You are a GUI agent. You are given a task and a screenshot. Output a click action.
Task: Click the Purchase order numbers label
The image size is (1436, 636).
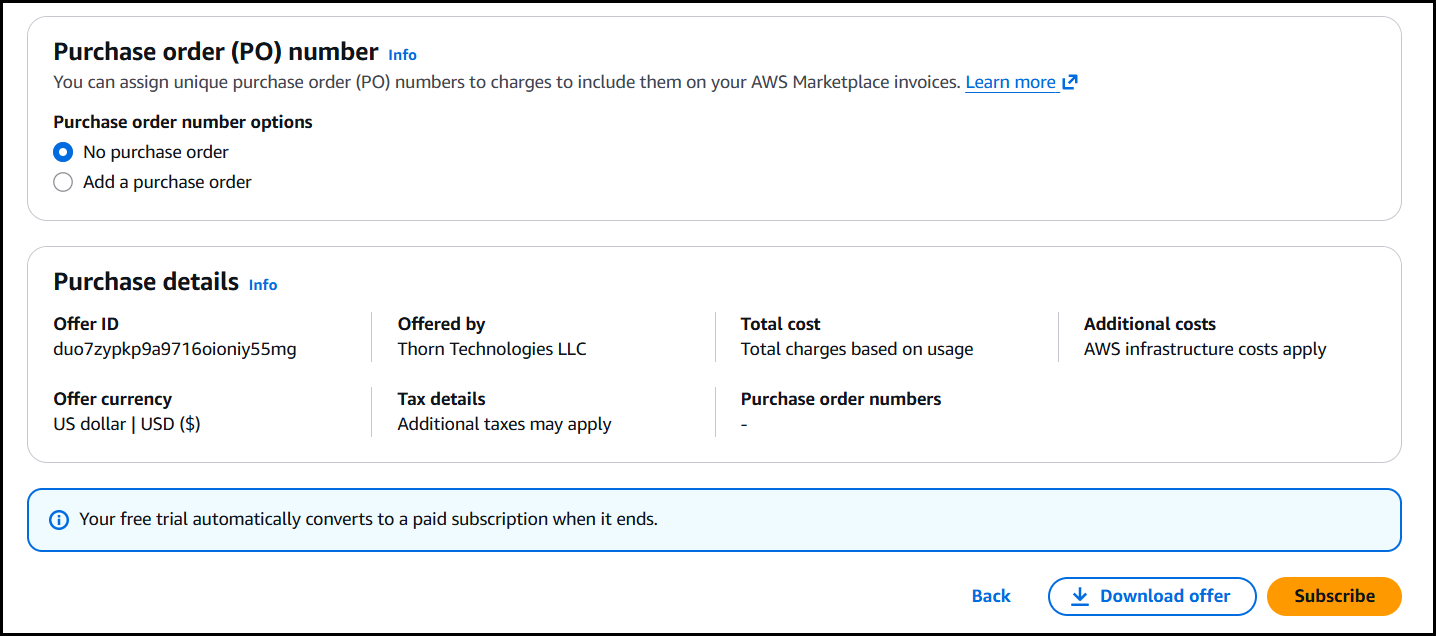coord(840,399)
